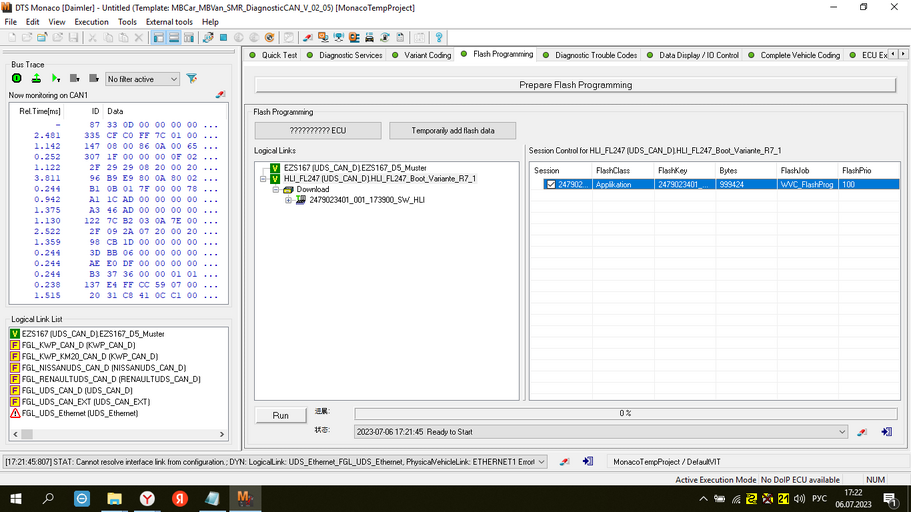
Task: Switch to the Diagnostic Trouble Codes tab
Action: [x=590, y=55]
